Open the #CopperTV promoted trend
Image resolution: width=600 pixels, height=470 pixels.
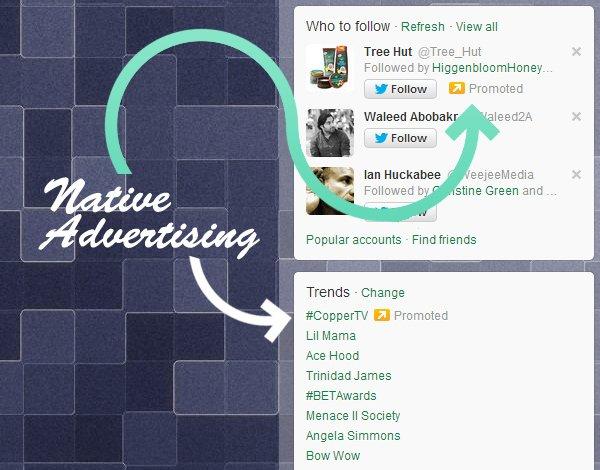point(337,316)
